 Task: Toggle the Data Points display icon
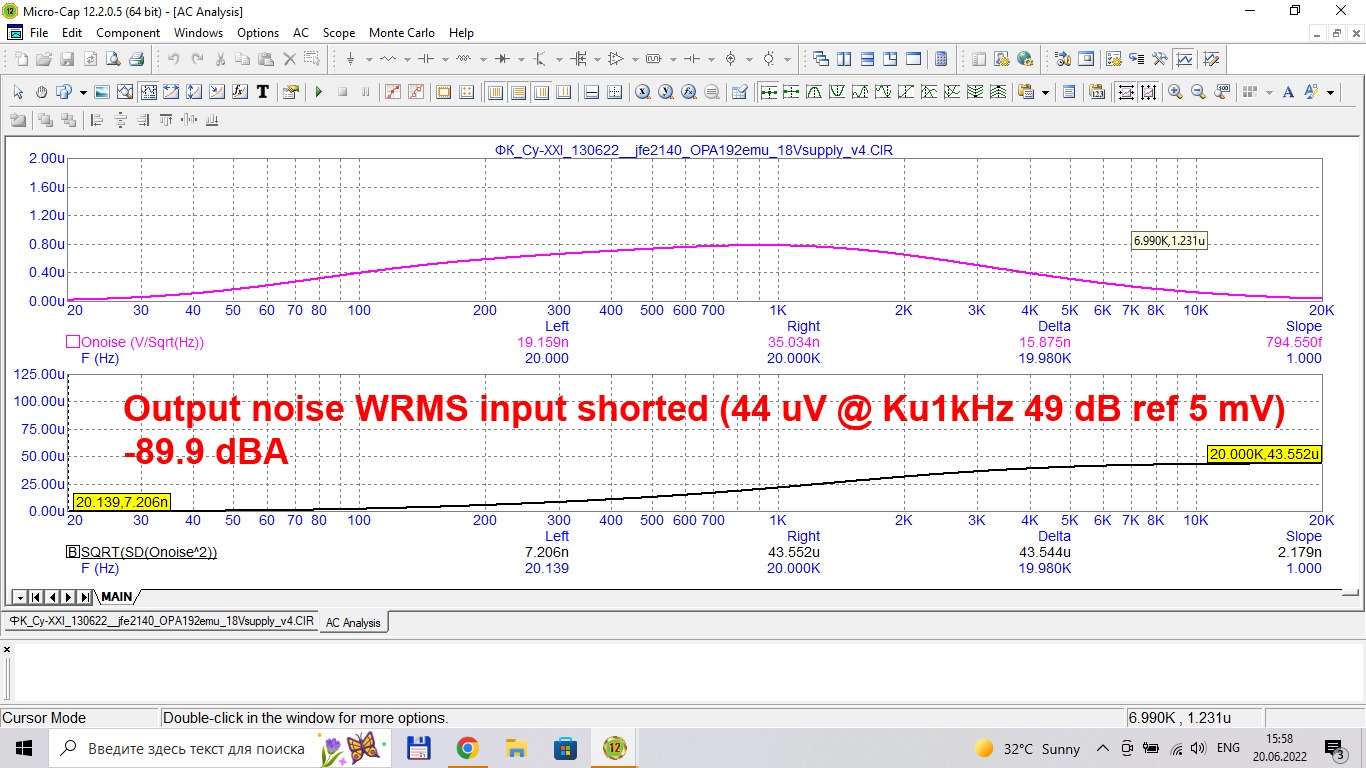click(x=393, y=92)
